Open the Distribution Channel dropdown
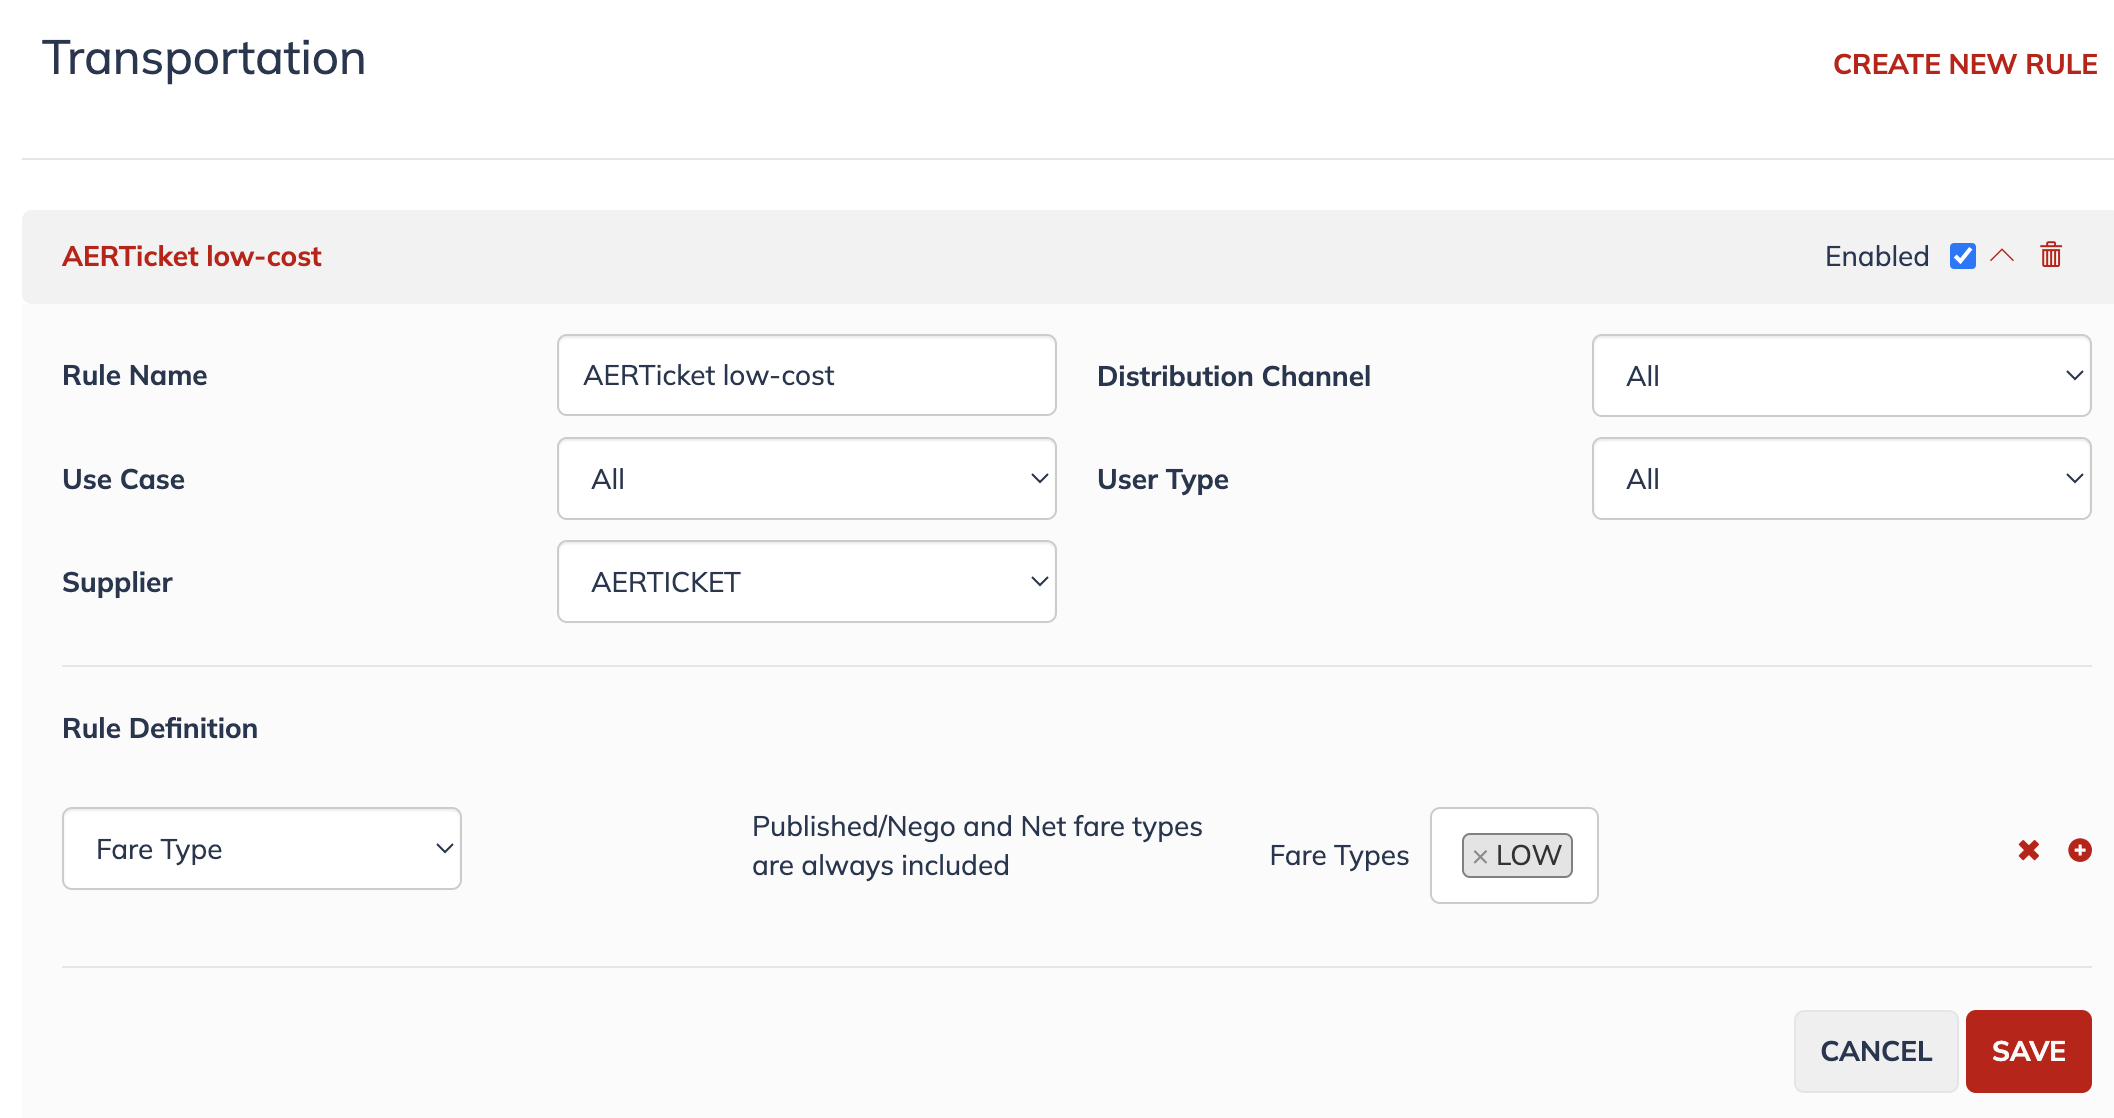This screenshot has height=1118, width=2114. point(1841,376)
